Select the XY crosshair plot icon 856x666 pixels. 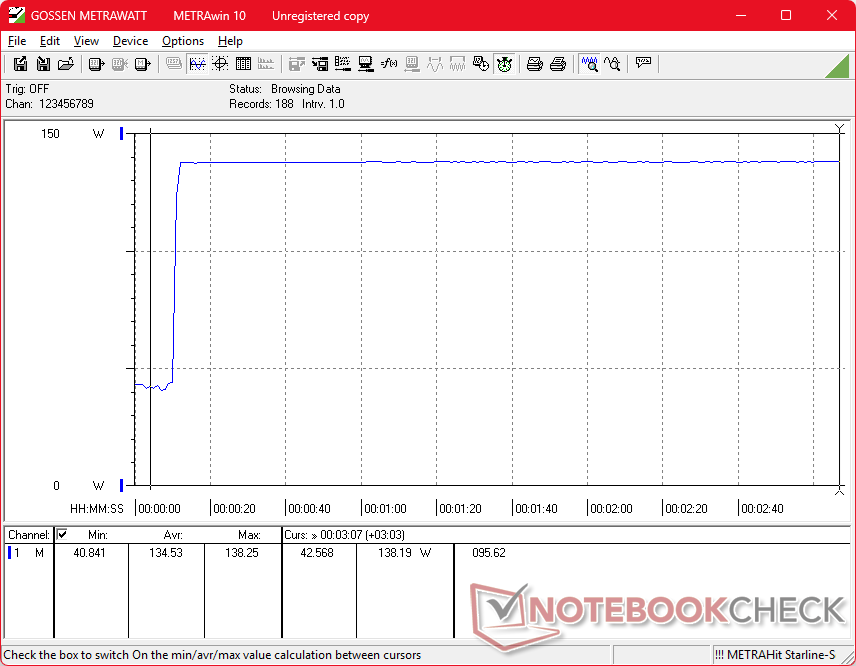(x=220, y=64)
